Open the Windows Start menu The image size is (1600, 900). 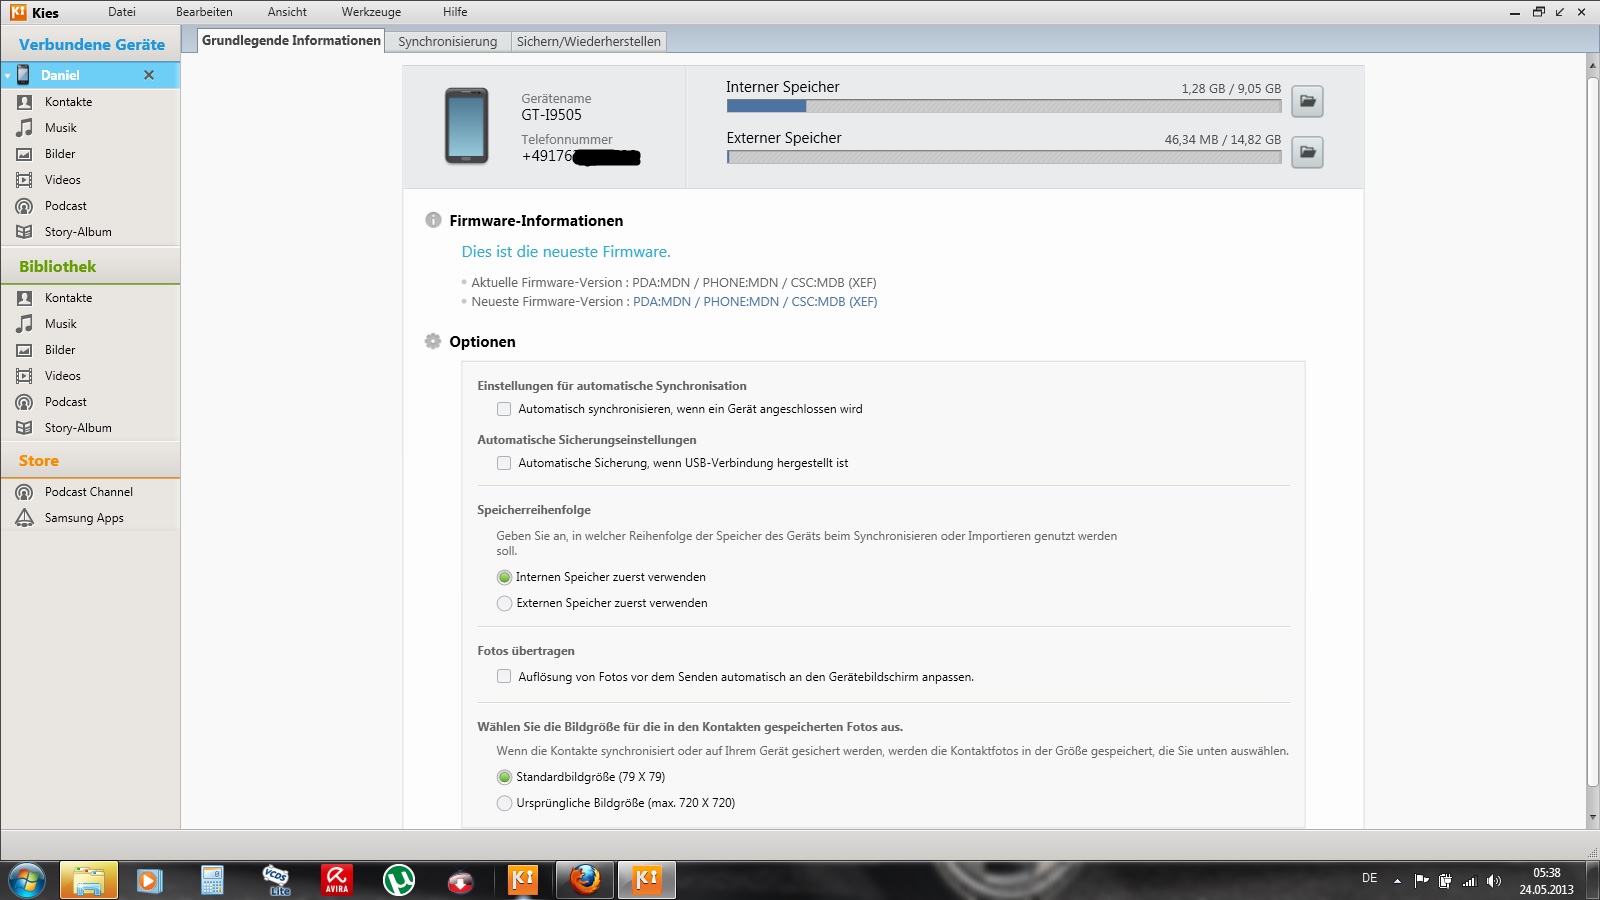(x=27, y=881)
